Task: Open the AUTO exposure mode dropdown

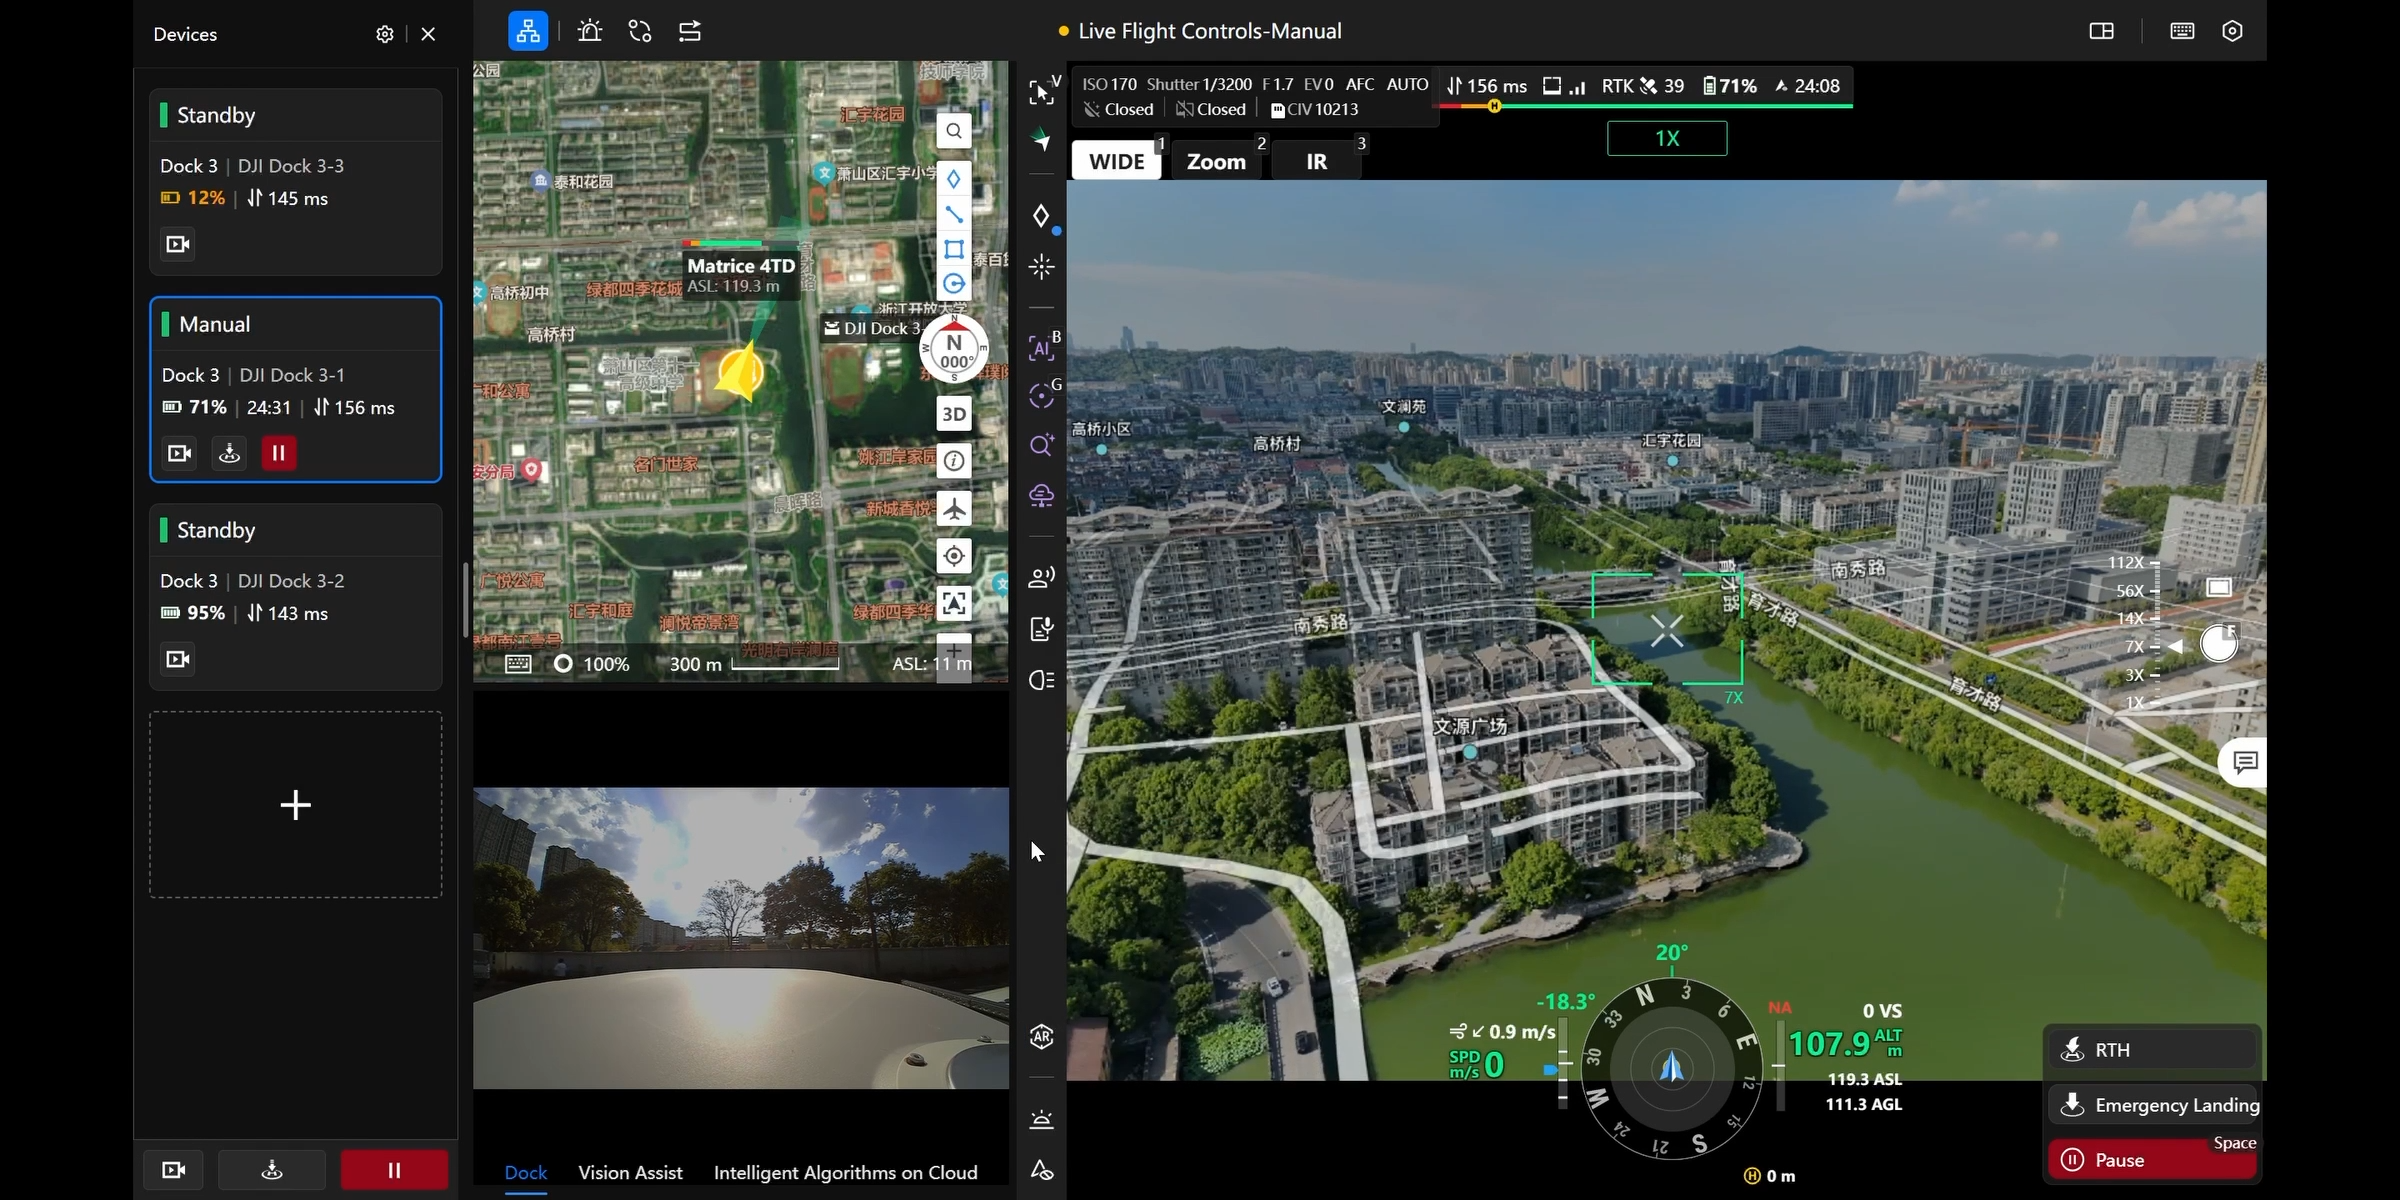Action: (1407, 85)
